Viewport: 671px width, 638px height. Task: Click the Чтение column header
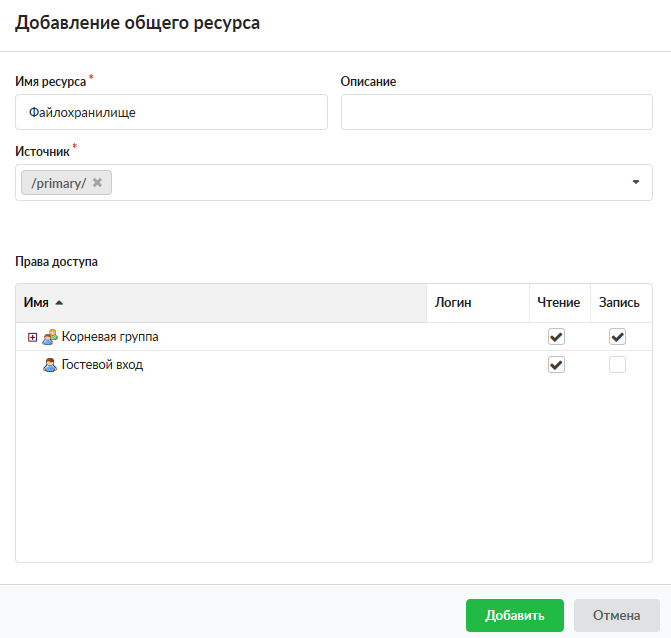(558, 302)
